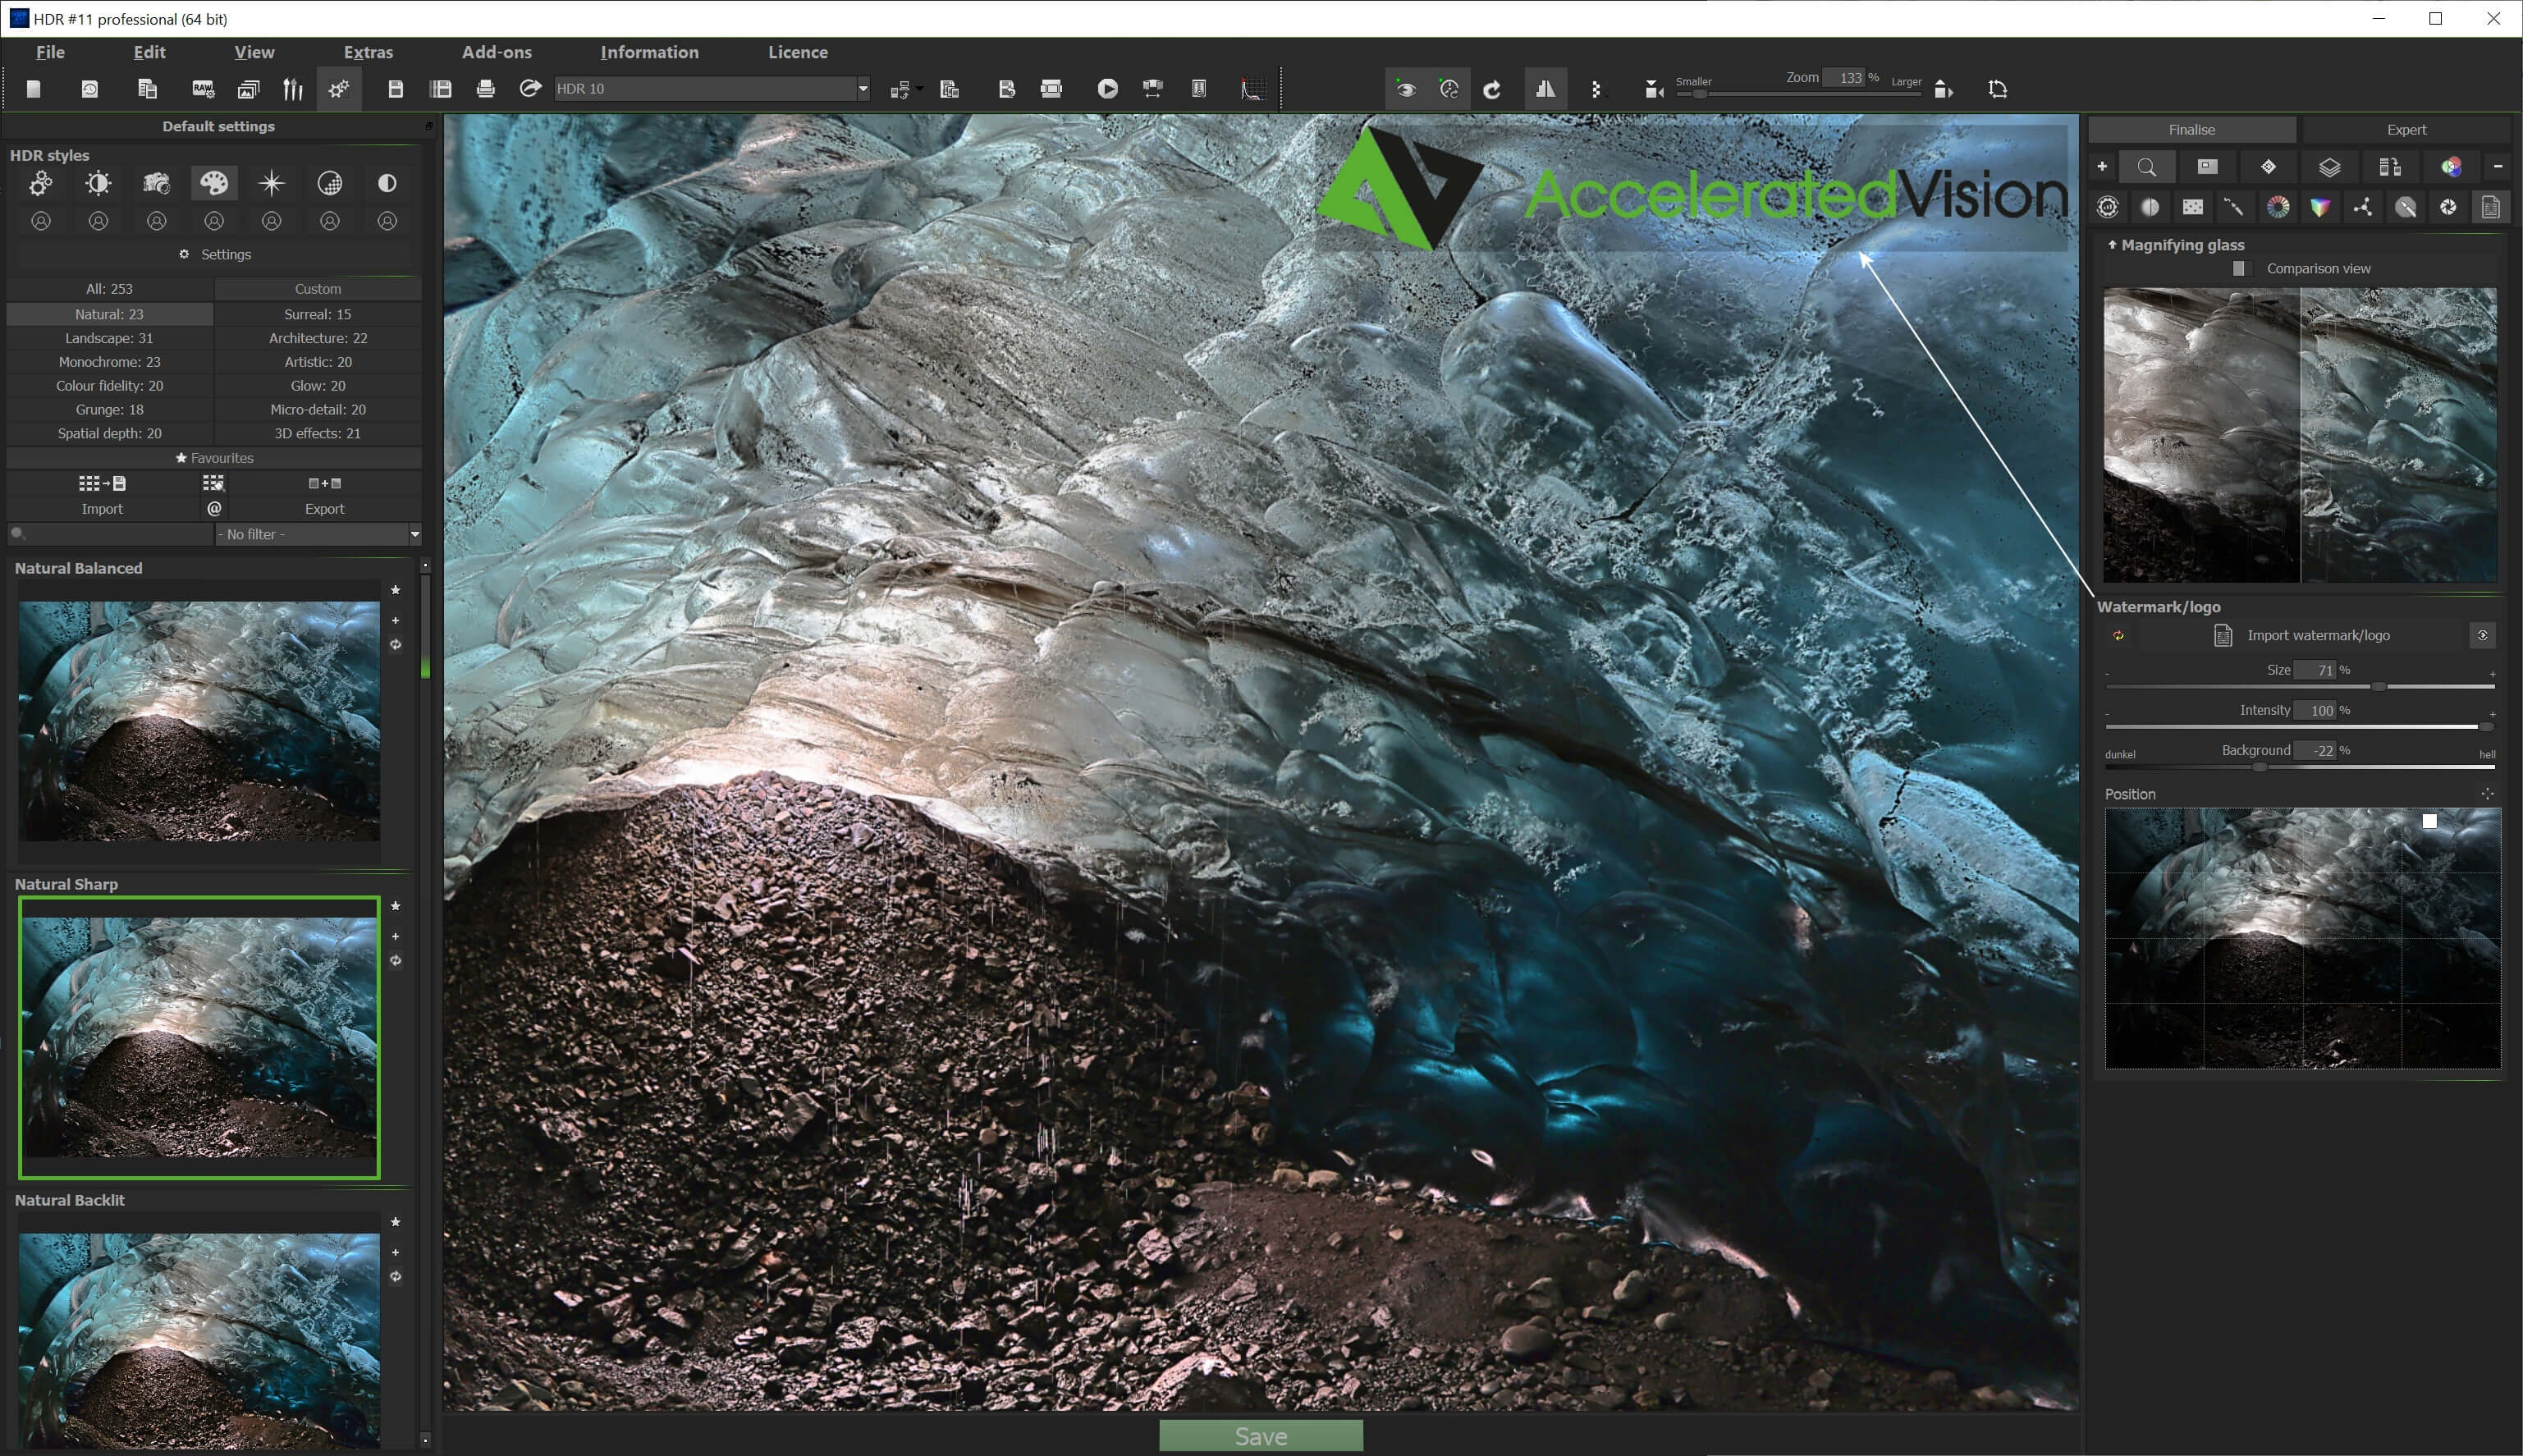The width and height of the screenshot is (2523, 1456).
Task: Collapse the Magnifying glass section arrow
Action: pos(2112,244)
